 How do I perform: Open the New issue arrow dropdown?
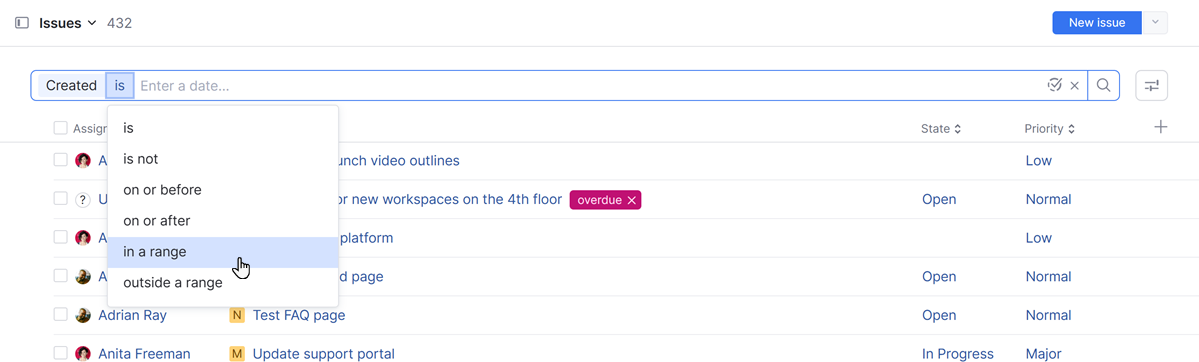point(1155,23)
